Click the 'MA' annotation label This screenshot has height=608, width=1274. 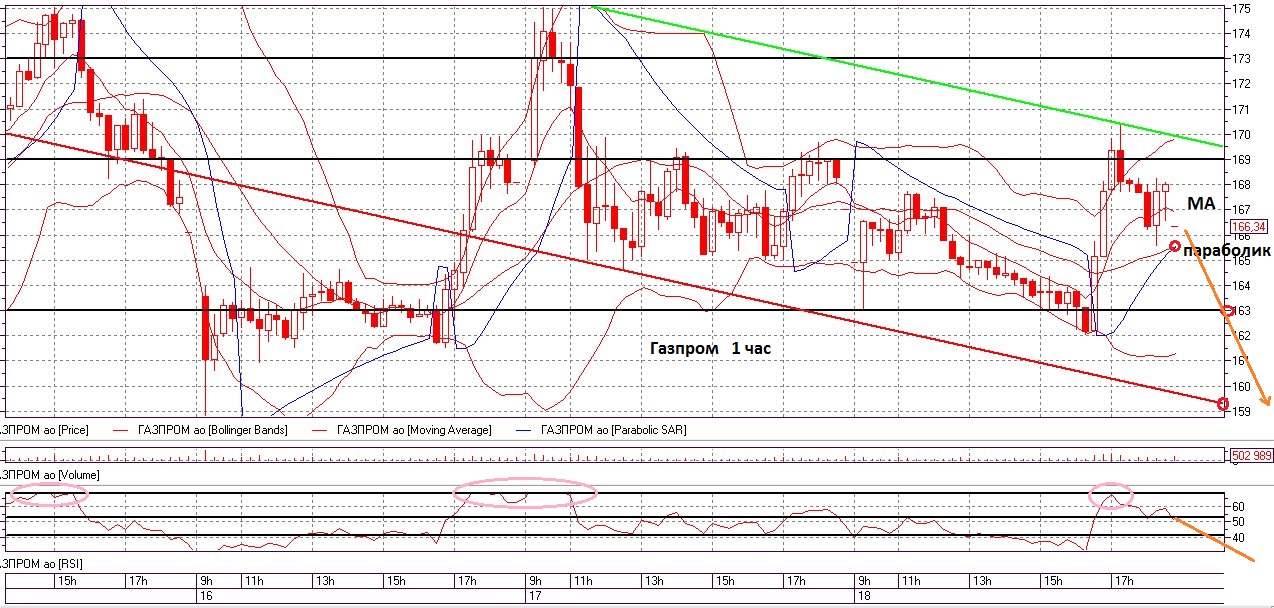tap(1201, 204)
